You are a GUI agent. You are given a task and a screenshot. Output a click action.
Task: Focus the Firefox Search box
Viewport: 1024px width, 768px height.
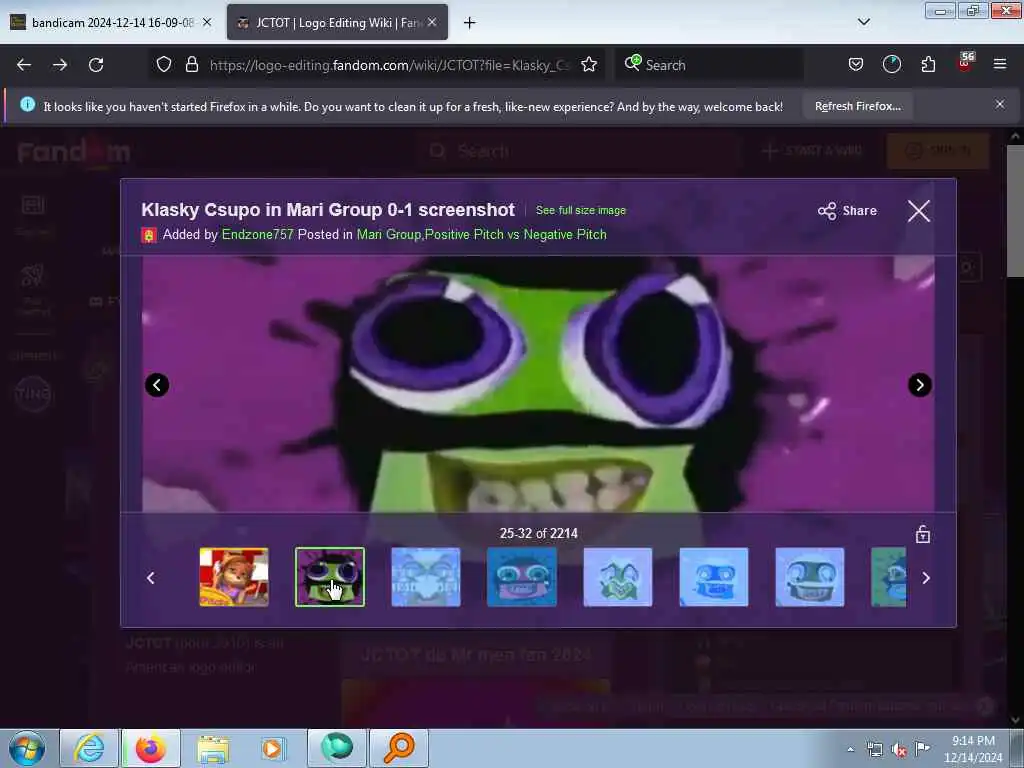pos(709,65)
